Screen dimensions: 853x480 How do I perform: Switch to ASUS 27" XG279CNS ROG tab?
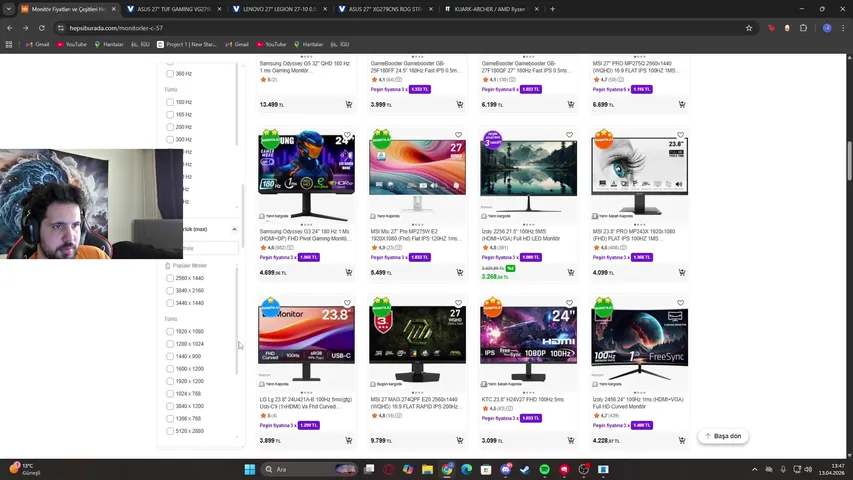385,9
